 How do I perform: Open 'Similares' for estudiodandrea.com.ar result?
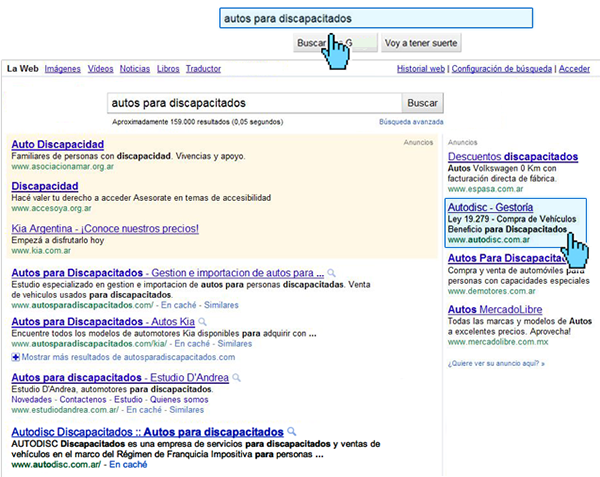point(187,410)
